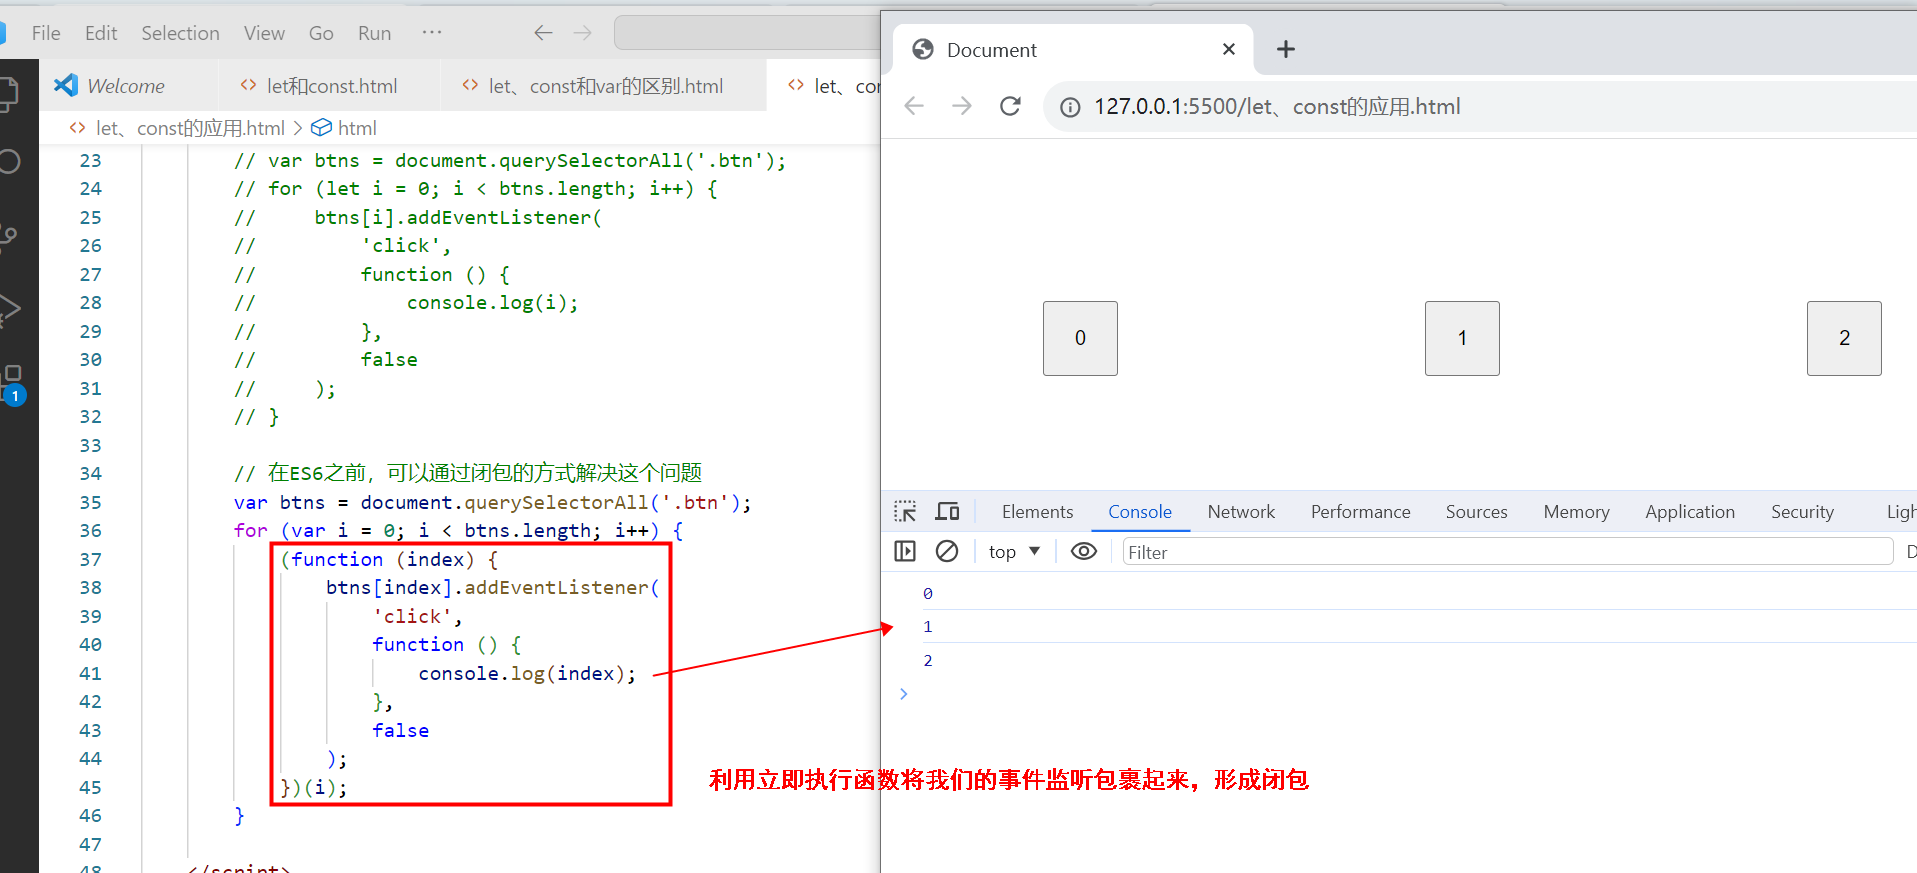Click the browser back button
This screenshot has width=1917, height=873.
pyautogui.click(x=914, y=106)
